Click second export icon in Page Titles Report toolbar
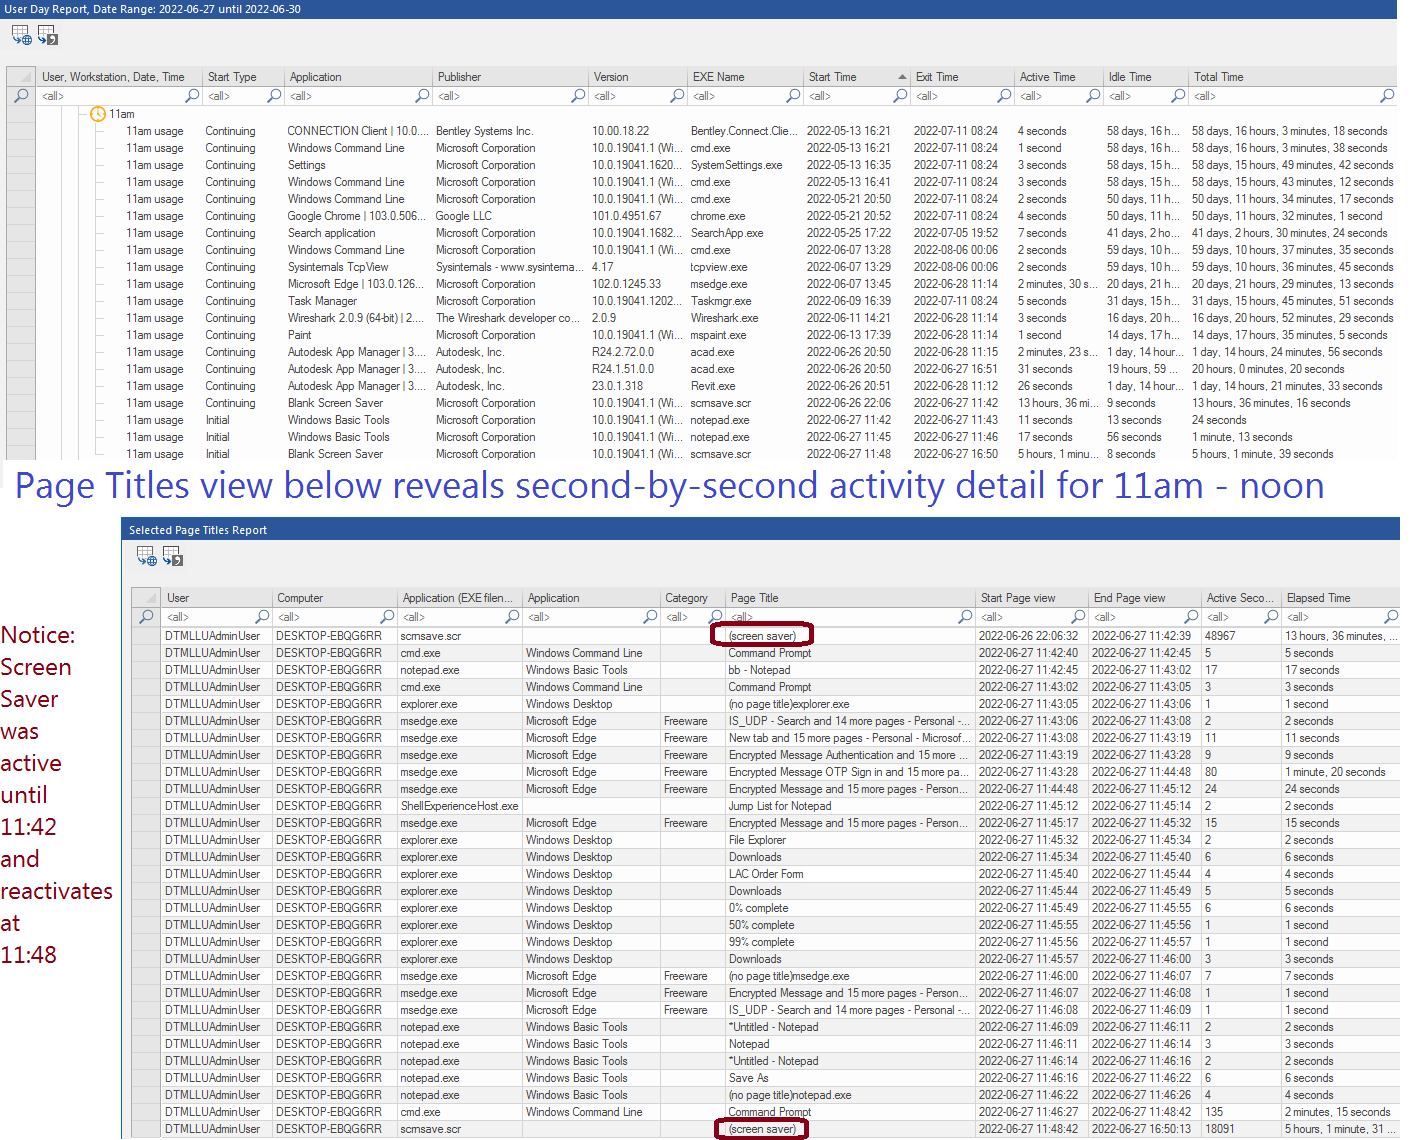 click(x=173, y=555)
